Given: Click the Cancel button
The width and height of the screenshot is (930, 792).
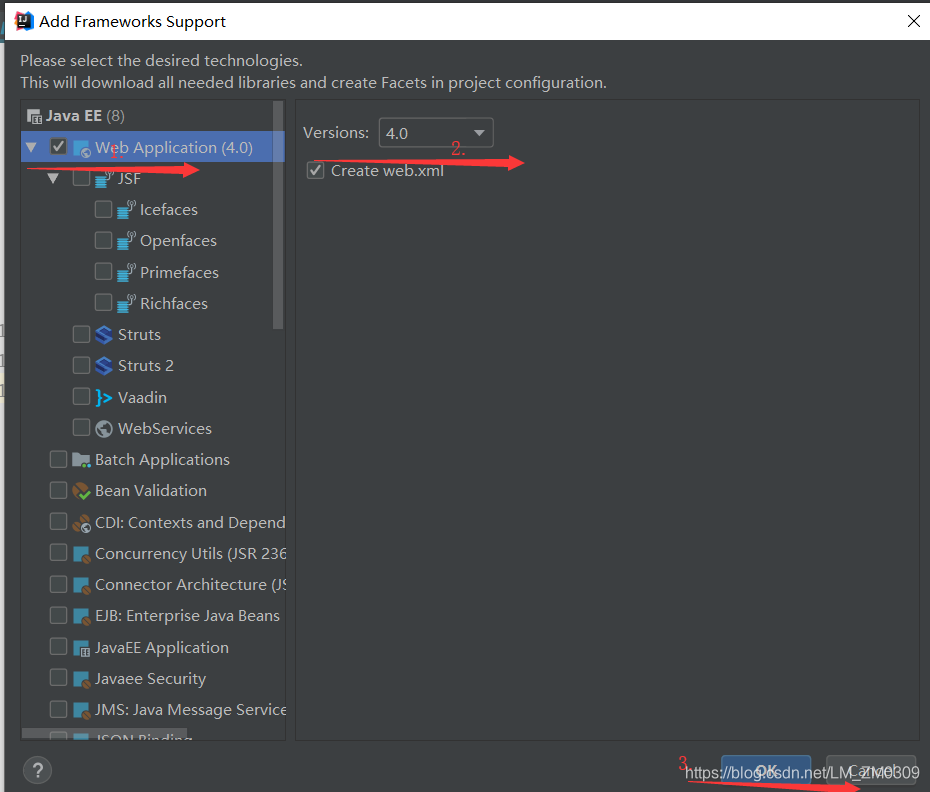Looking at the screenshot, I should point(871,770).
